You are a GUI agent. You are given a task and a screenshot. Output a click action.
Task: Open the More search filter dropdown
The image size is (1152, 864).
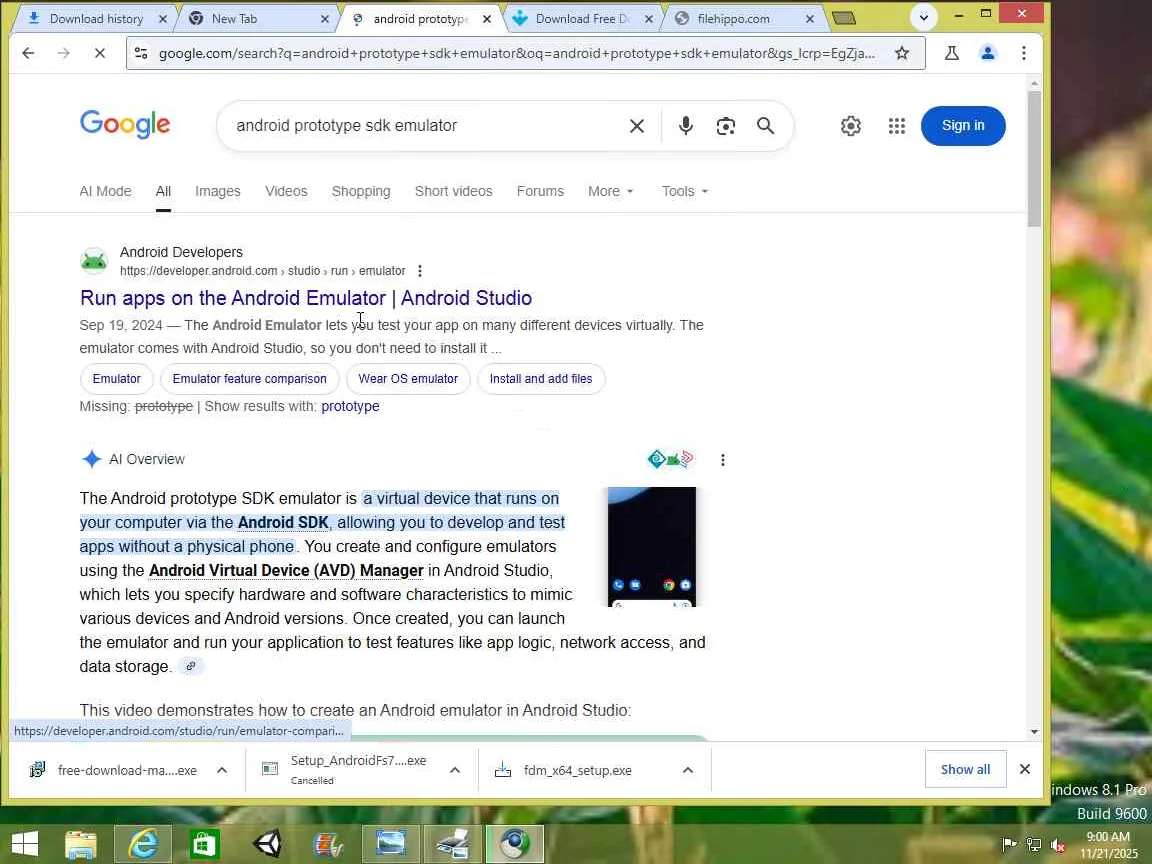pyautogui.click(x=610, y=191)
